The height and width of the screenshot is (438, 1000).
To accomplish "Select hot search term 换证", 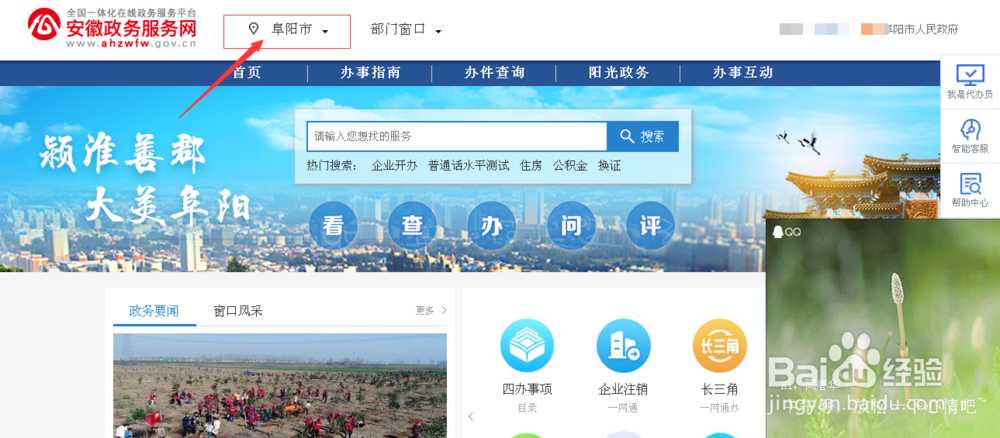I will (609, 166).
